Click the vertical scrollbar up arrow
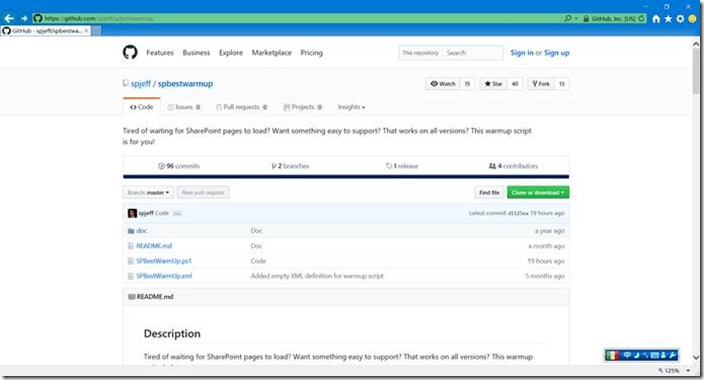The height and width of the screenshot is (380, 704). coord(696,44)
